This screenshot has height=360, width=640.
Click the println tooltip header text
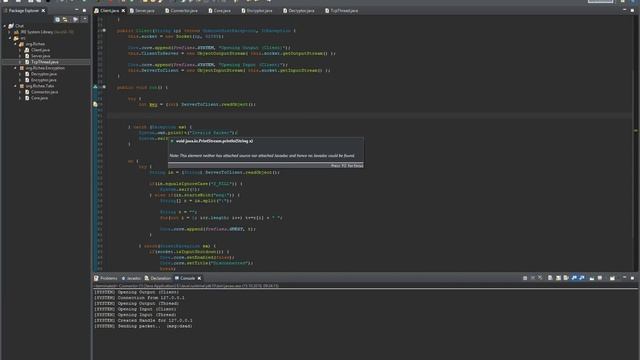(214, 141)
